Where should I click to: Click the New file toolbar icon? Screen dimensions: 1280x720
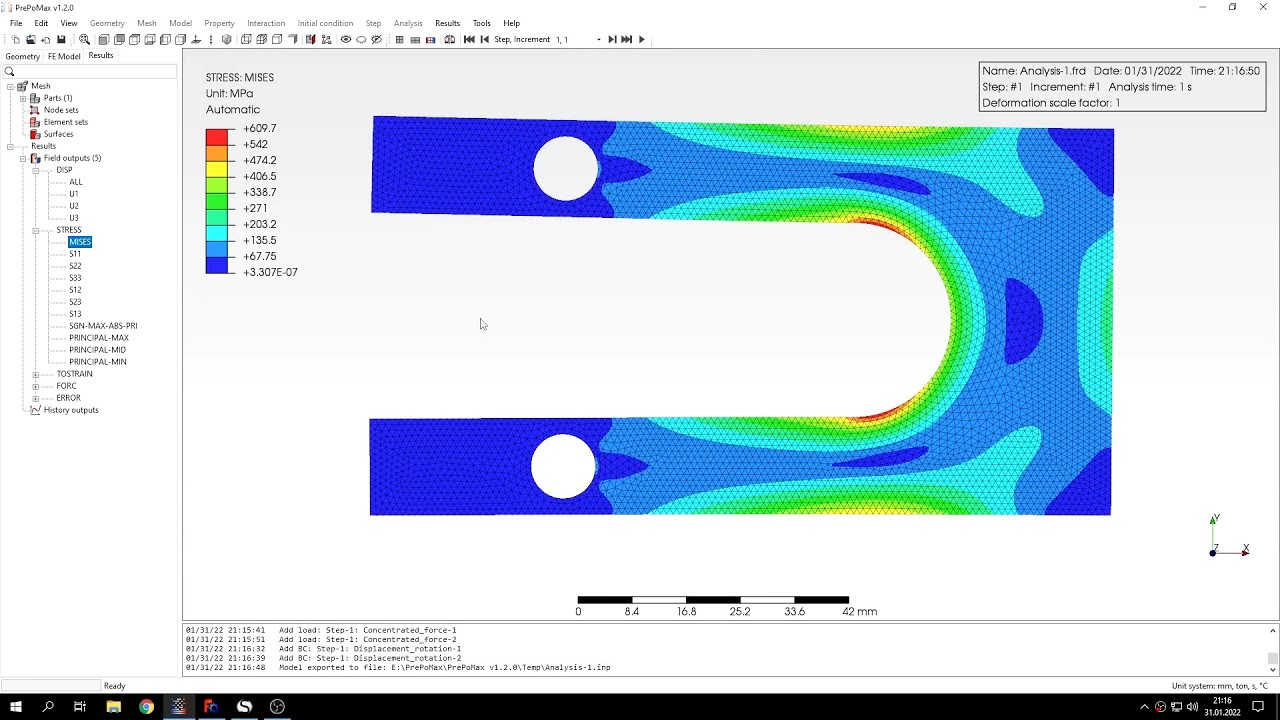pos(16,40)
